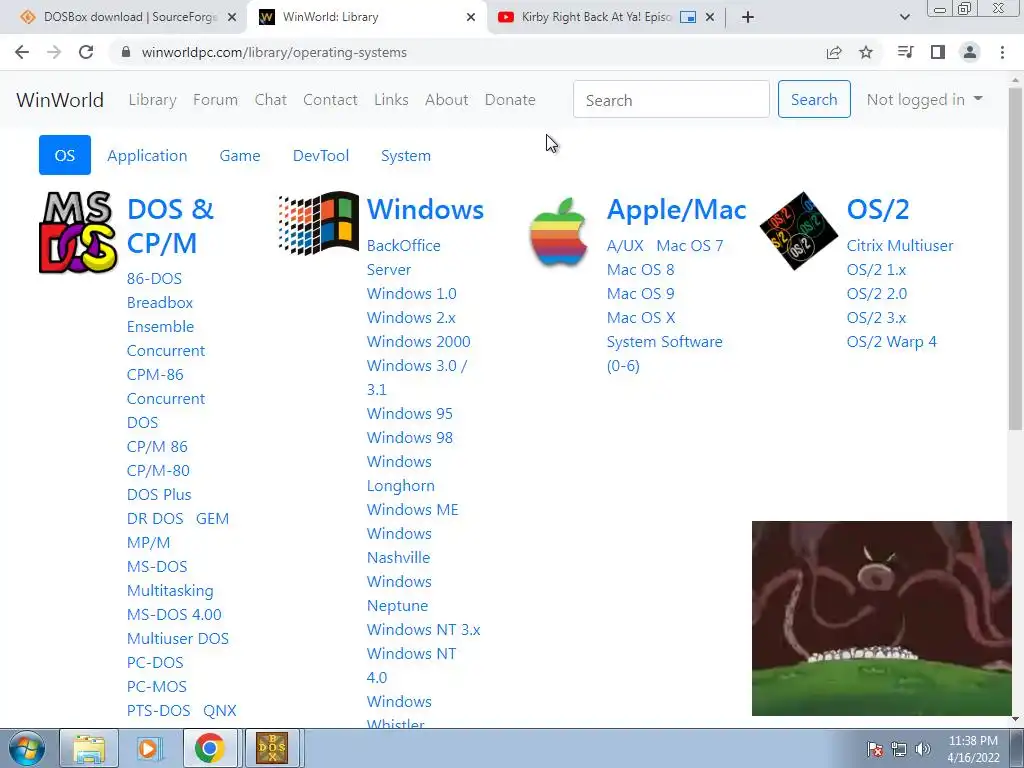The image size is (1024, 768).
Task: Click the address bar URL
Action: click(274, 52)
